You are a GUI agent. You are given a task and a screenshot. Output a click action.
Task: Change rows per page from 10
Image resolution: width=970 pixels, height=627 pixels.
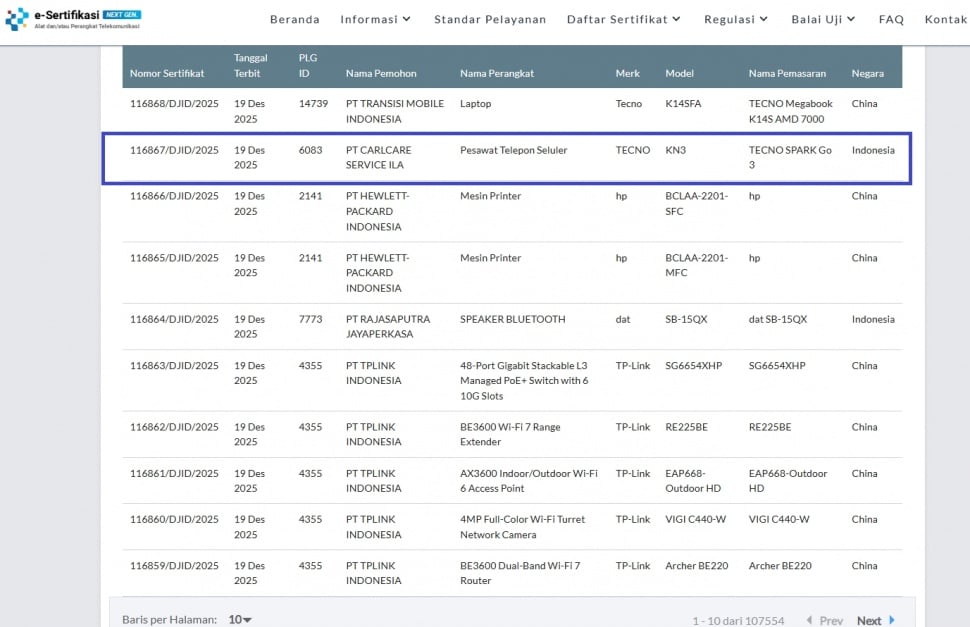pyautogui.click(x=240, y=620)
